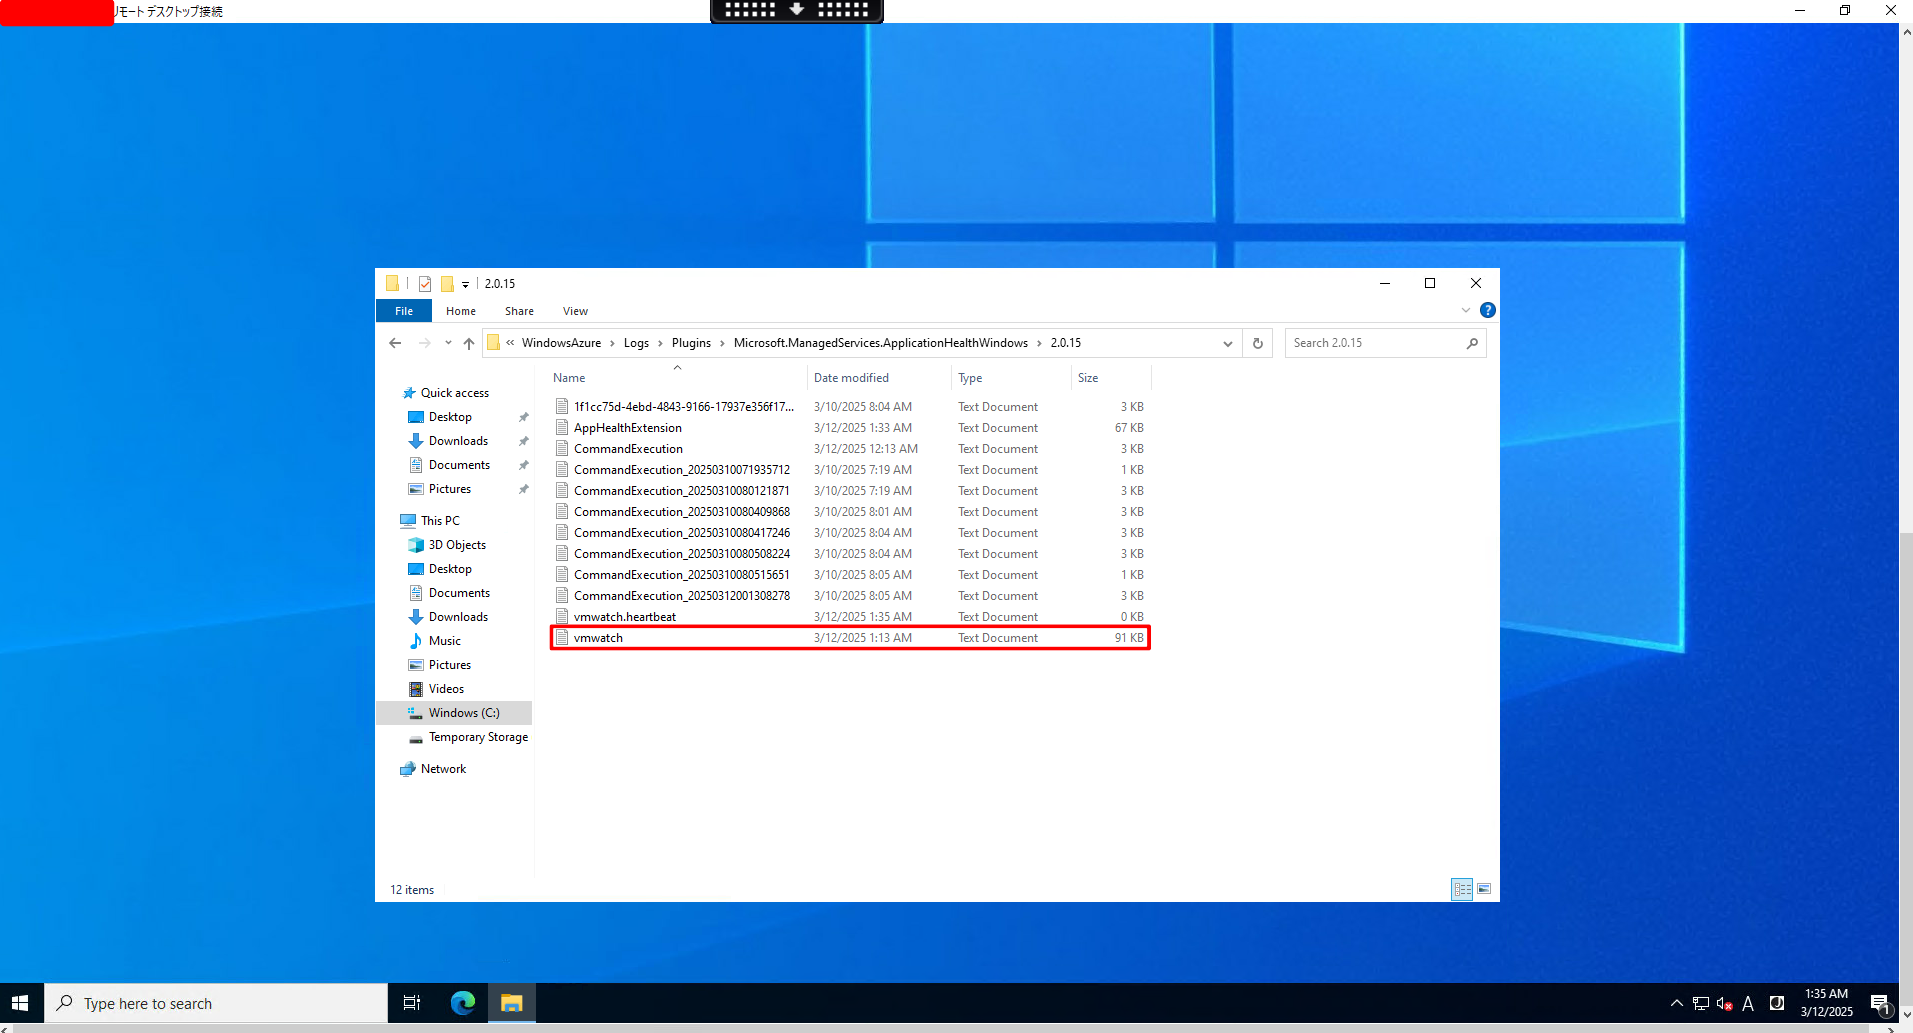Show hidden system tray icons
This screenshot has width=1913, height=1033.
pyautogui.click(x=1677, y=1003)
